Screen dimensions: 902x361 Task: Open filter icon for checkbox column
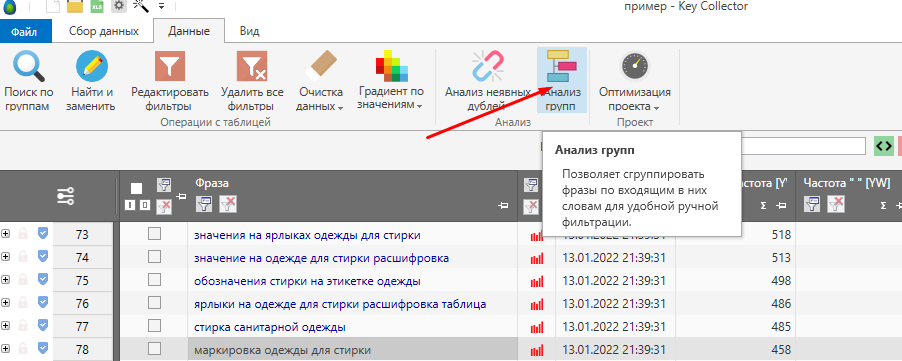pyautogui.click(x=164, y=185)
